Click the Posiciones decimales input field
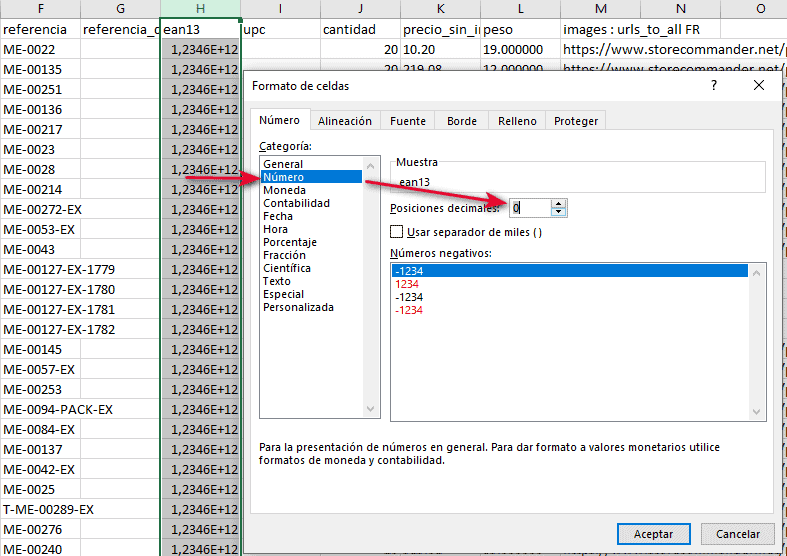This screenshot has height=556, width=787. (529, 208)
